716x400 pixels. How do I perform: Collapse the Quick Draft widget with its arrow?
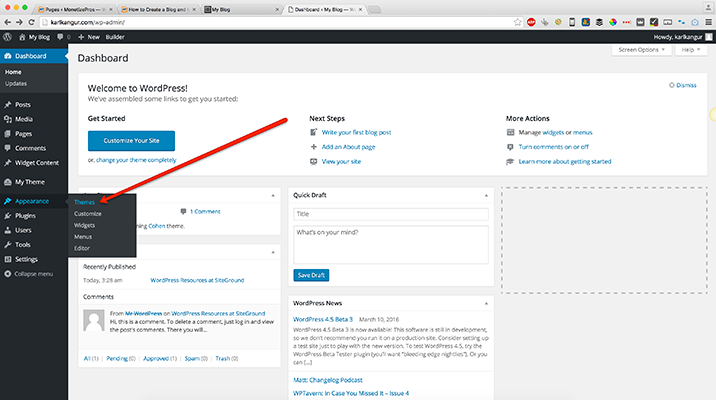coord(485,195)
